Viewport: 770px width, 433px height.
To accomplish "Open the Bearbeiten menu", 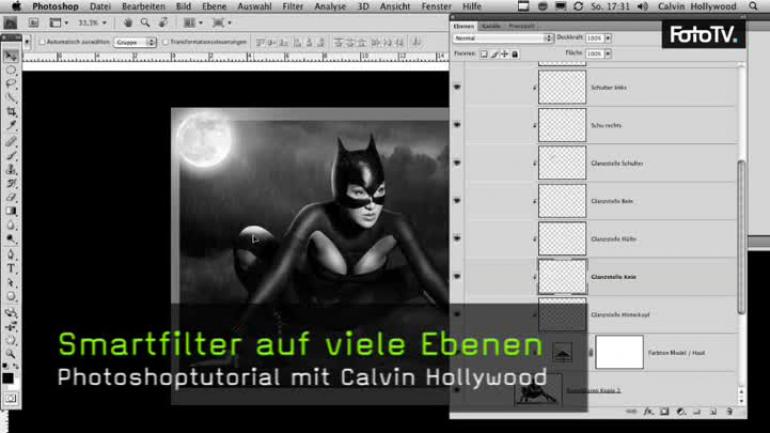I will tap(143, 6).
